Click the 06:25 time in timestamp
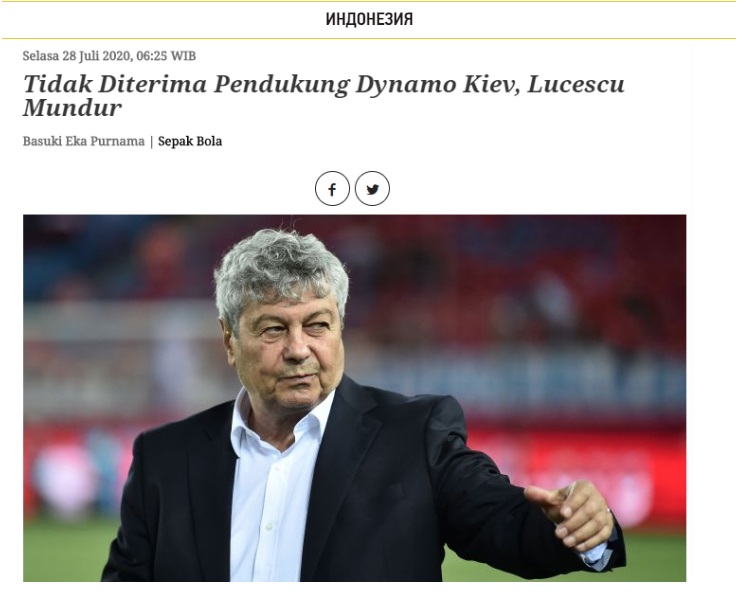The height and width of the screenshot is (604, 749). [x=152, y=56]
